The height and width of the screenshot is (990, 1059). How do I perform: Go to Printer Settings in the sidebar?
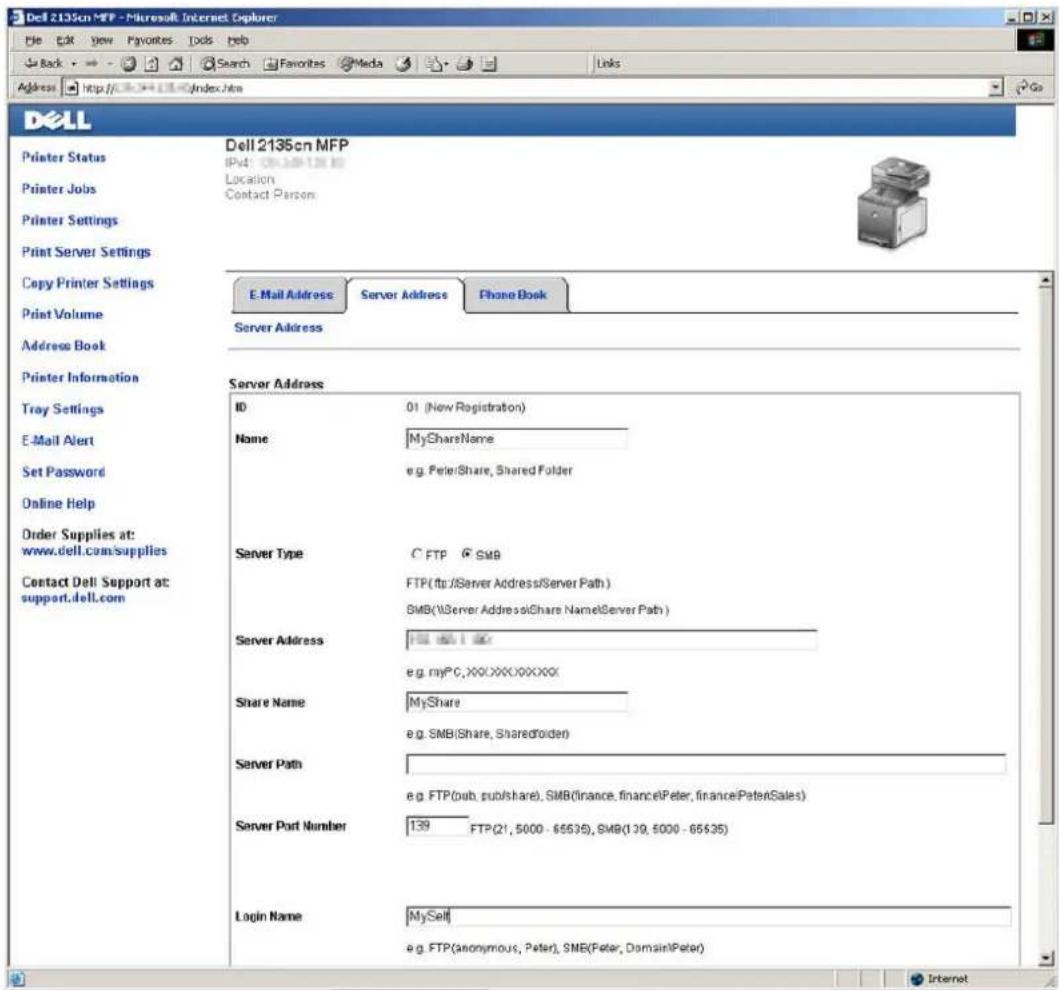click(x=70, y=220)
